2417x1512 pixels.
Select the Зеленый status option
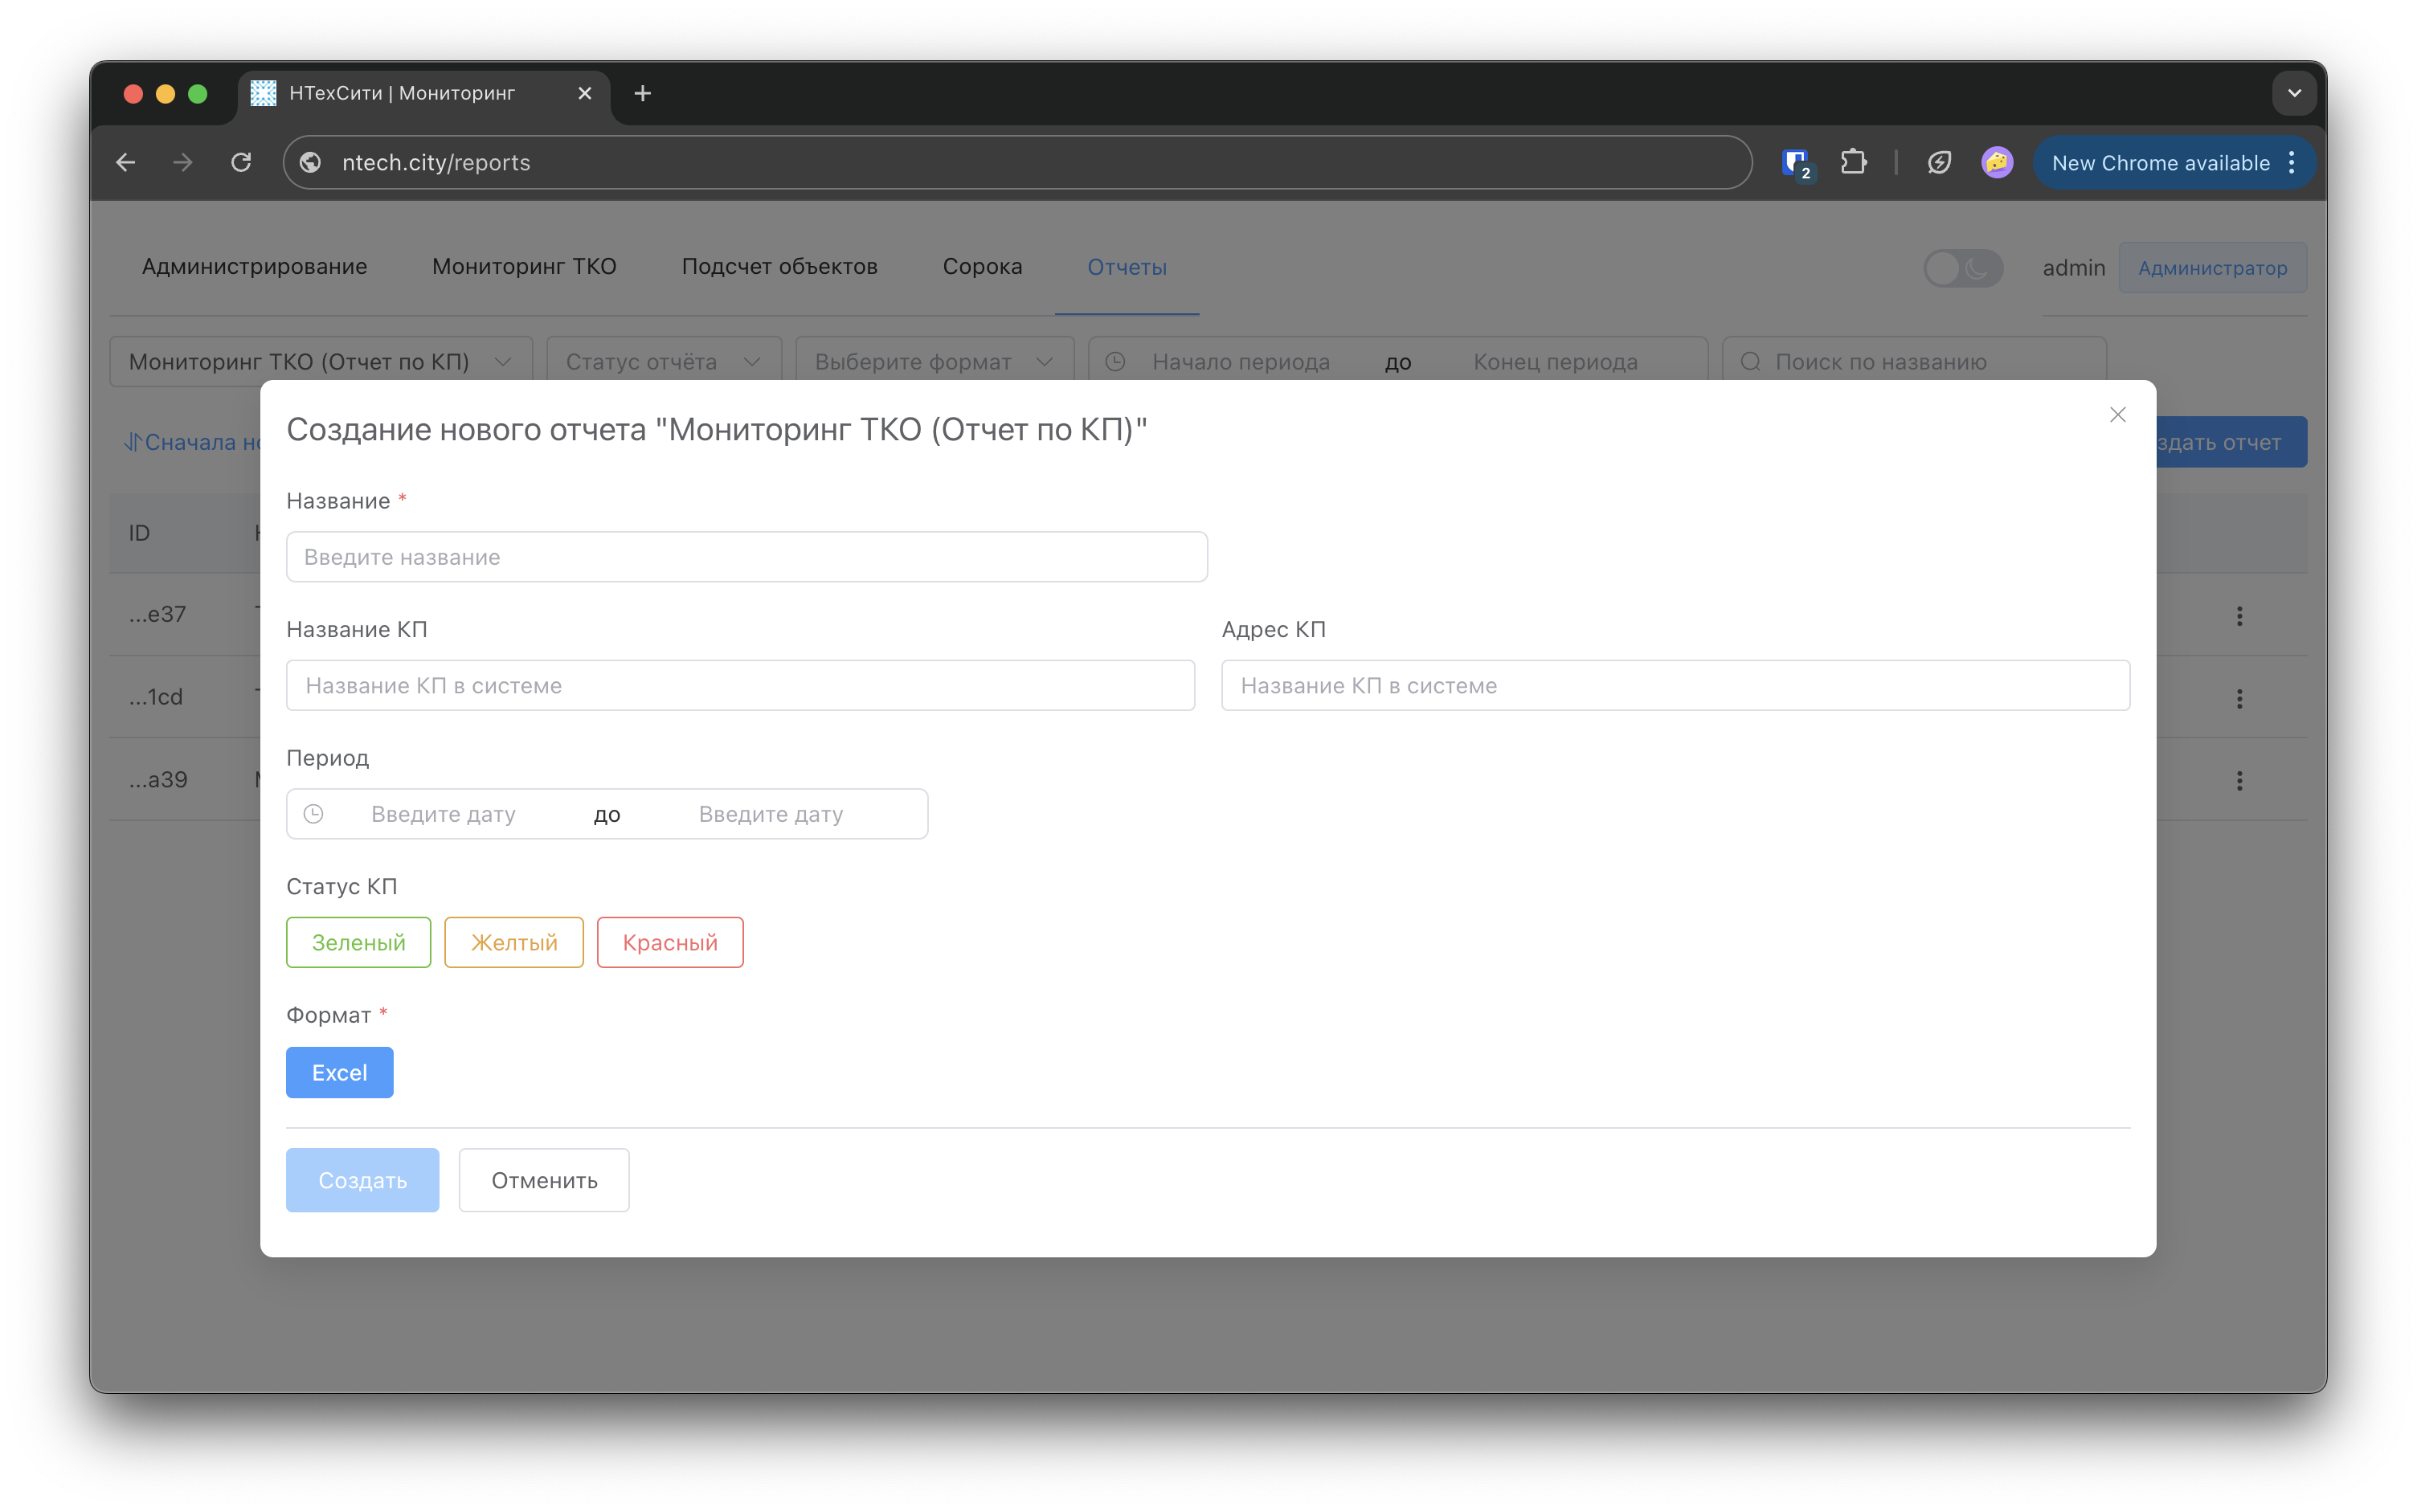point(358,942)
